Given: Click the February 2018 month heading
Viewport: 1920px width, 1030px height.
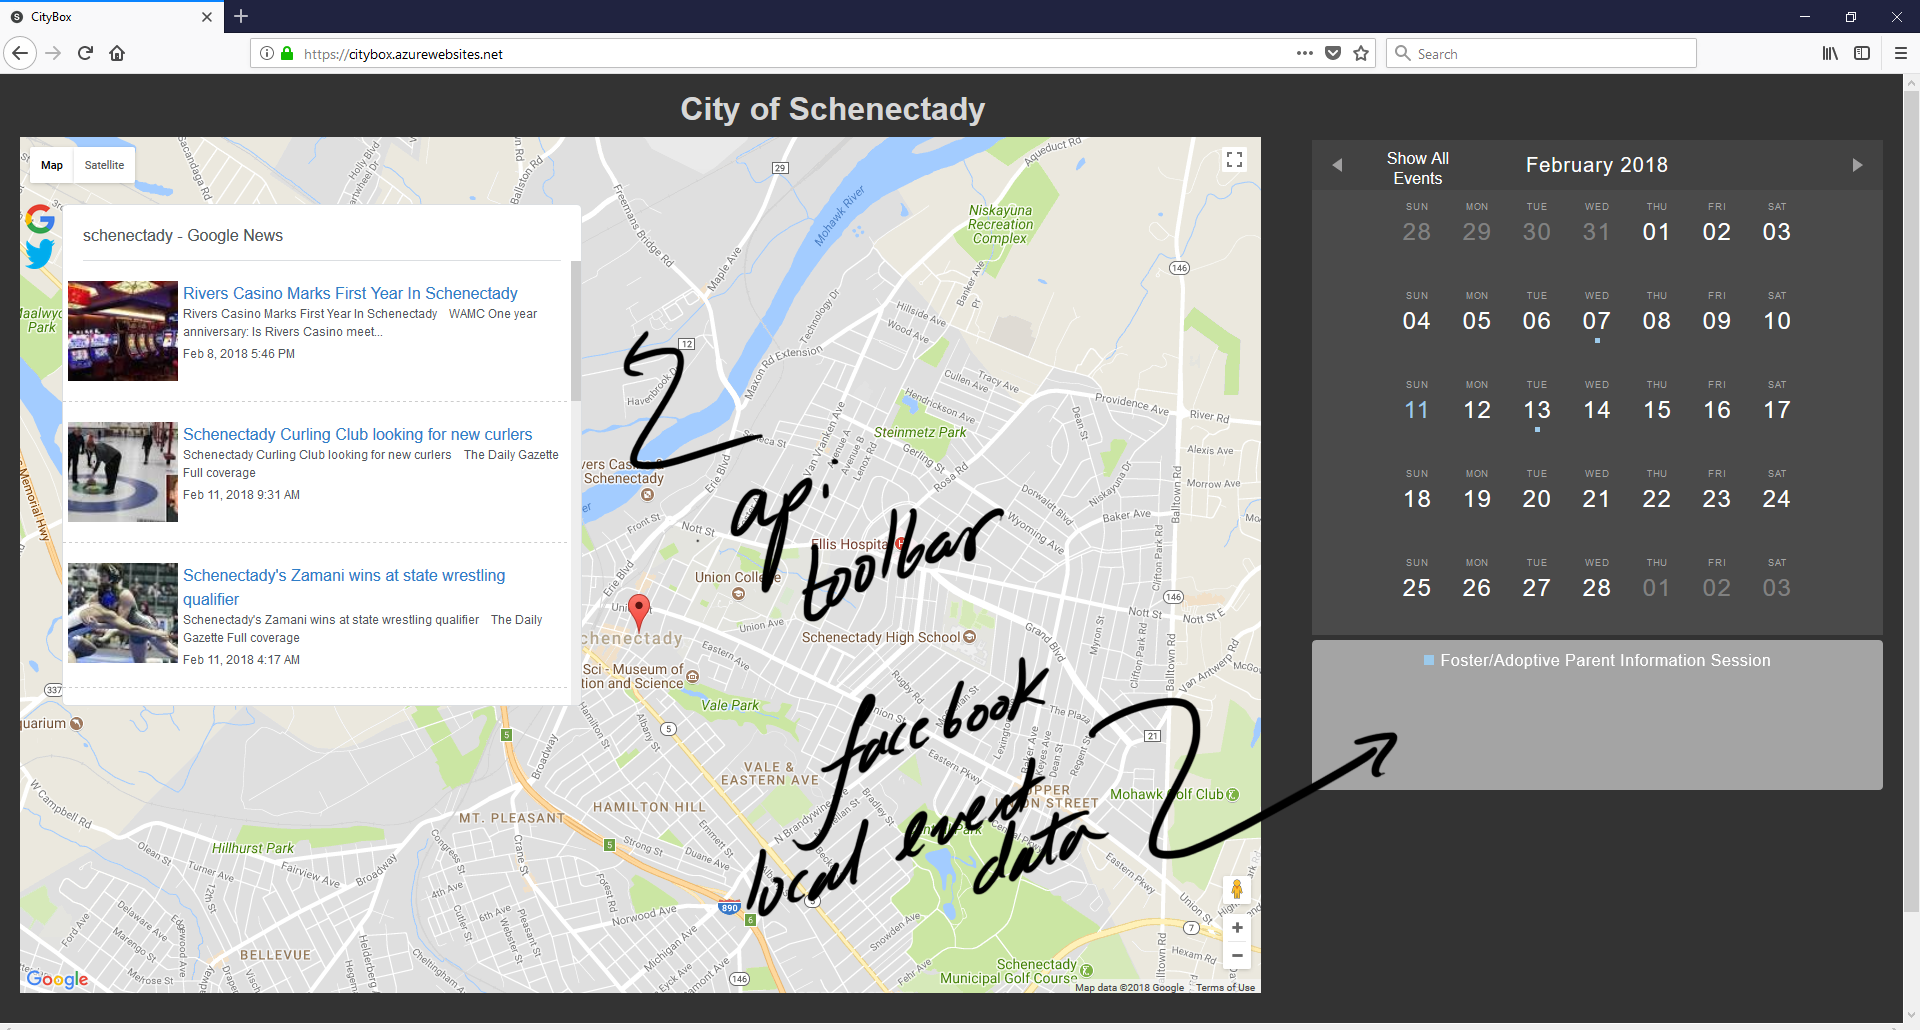Looking at the screenshot, I should pyautogui.click(x=1597, y=165).
